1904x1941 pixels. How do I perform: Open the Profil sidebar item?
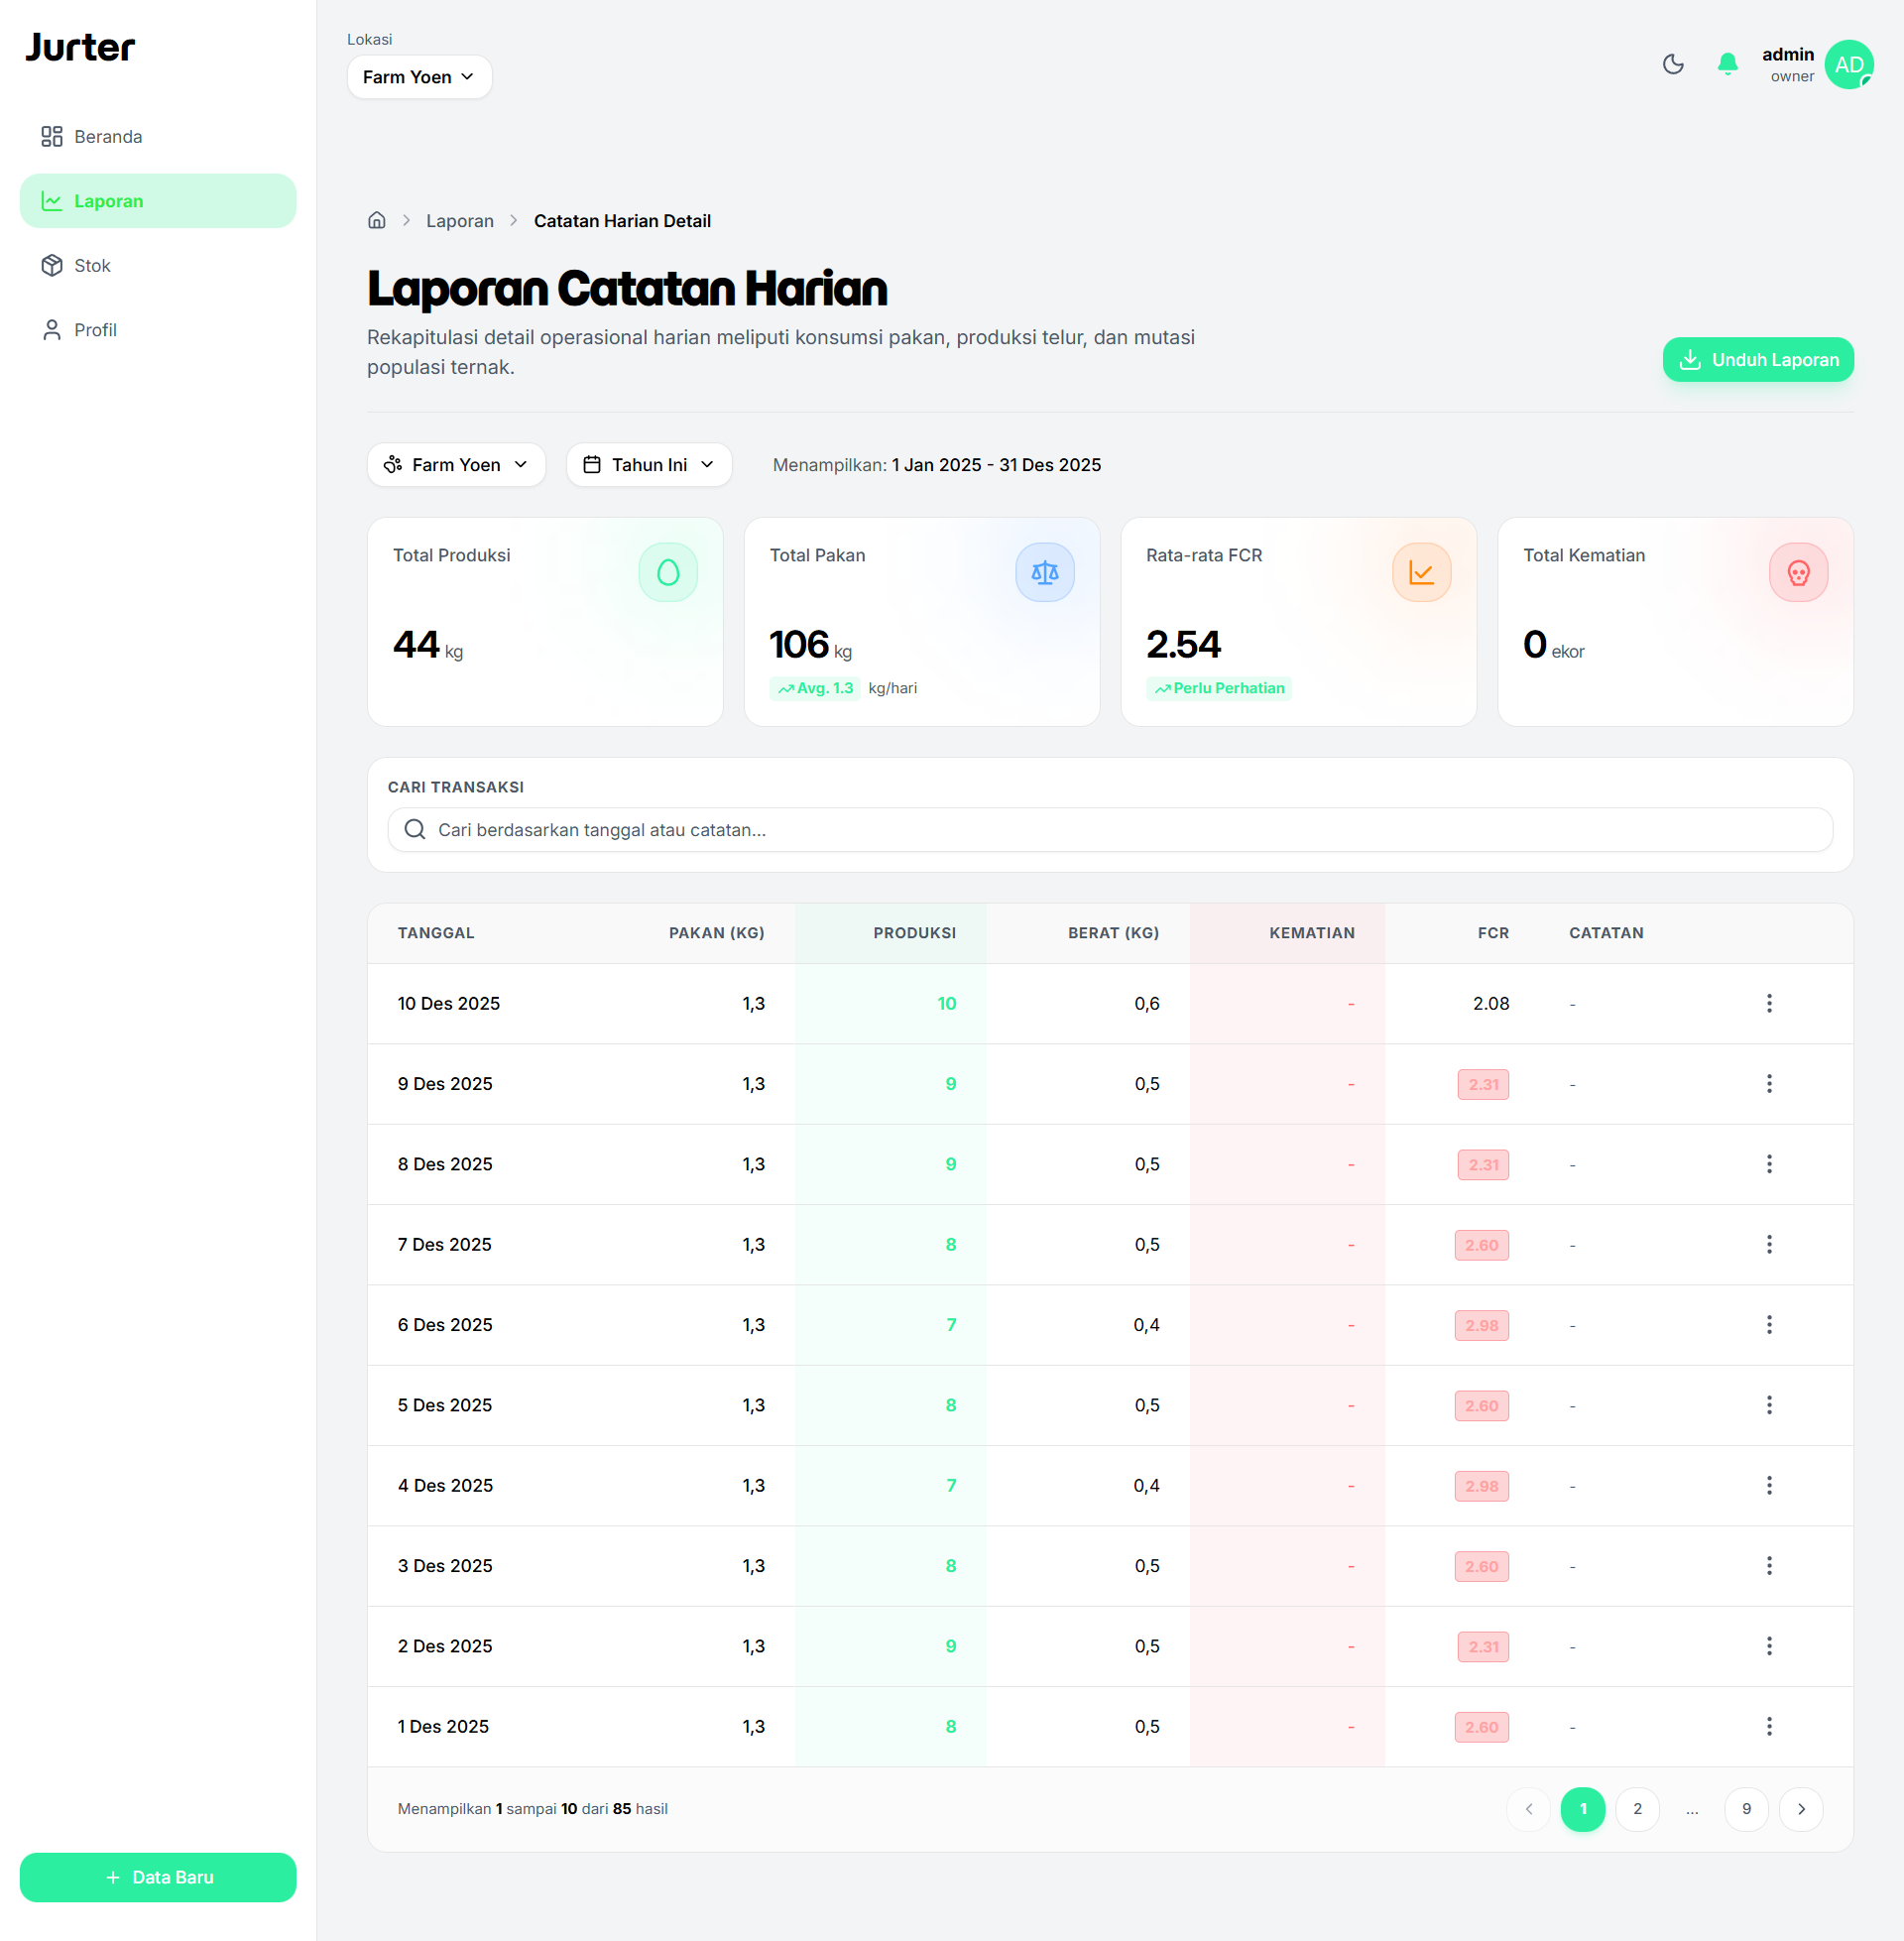pyautogui.click(x=95, y=330)
